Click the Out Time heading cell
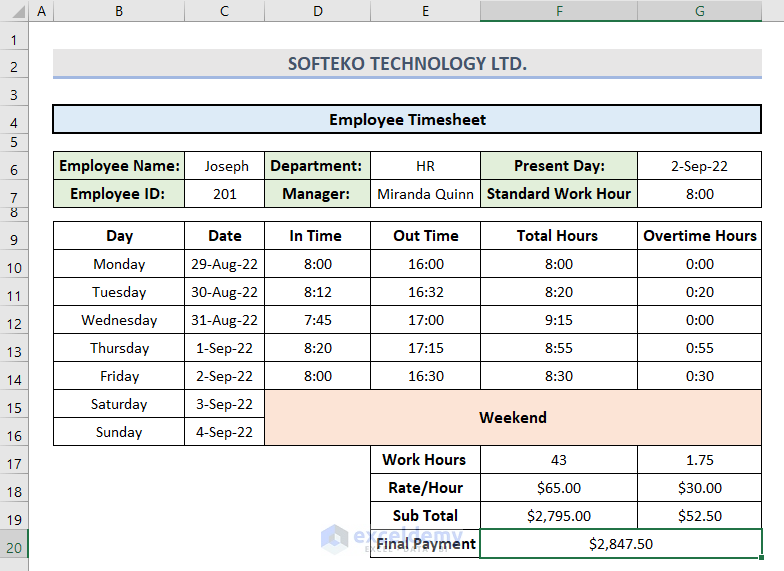 (x=426, y=236)
